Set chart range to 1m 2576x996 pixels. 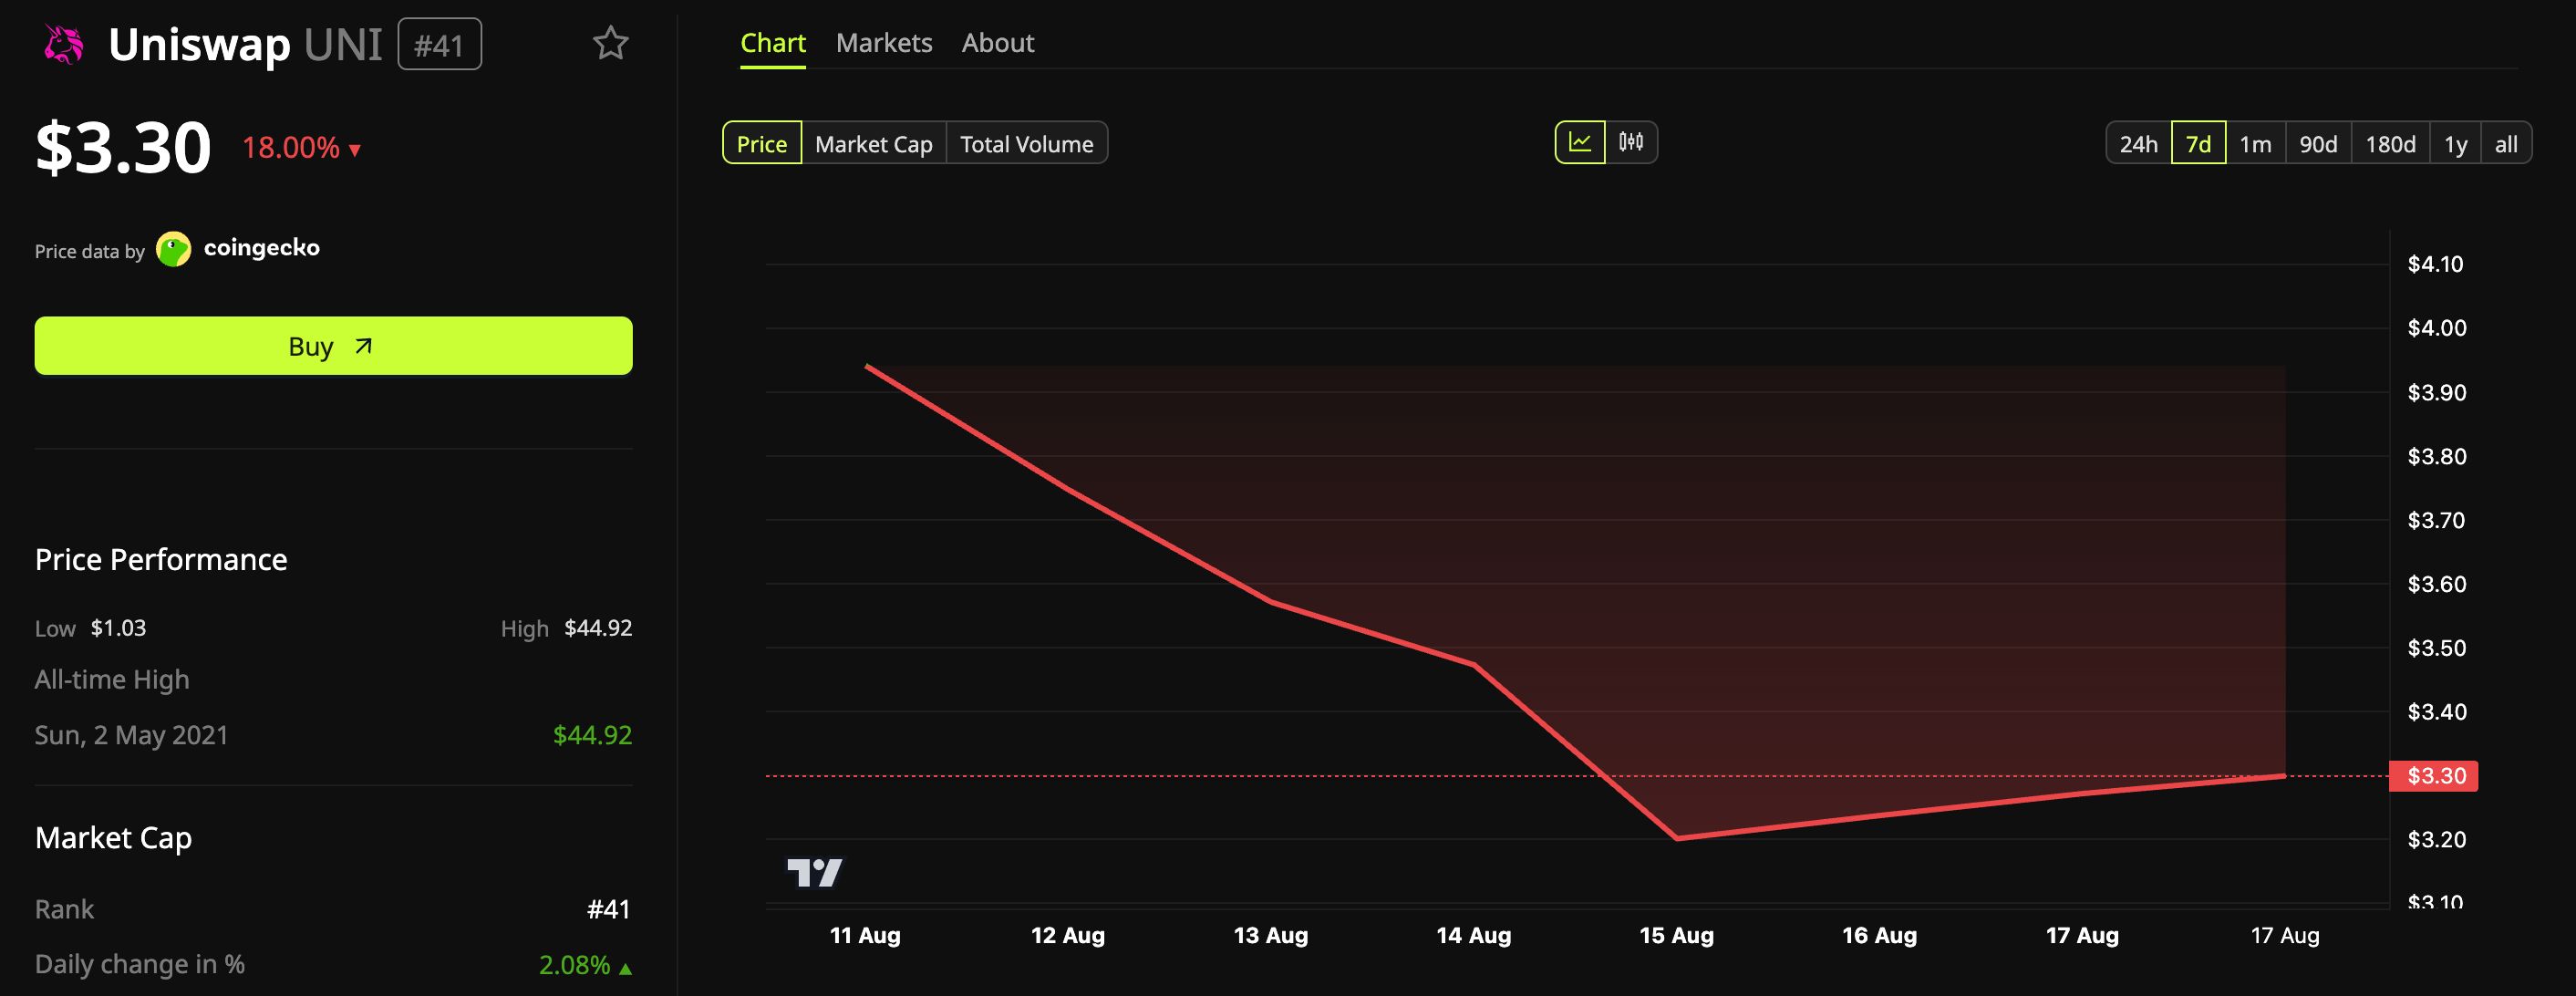[2255, 143]
